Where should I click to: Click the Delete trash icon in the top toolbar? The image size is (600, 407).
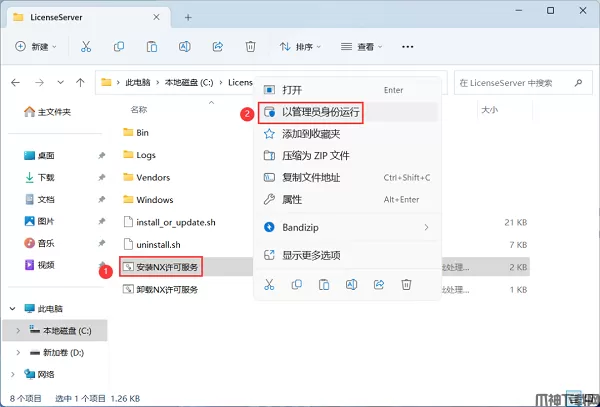click(250, 47)
